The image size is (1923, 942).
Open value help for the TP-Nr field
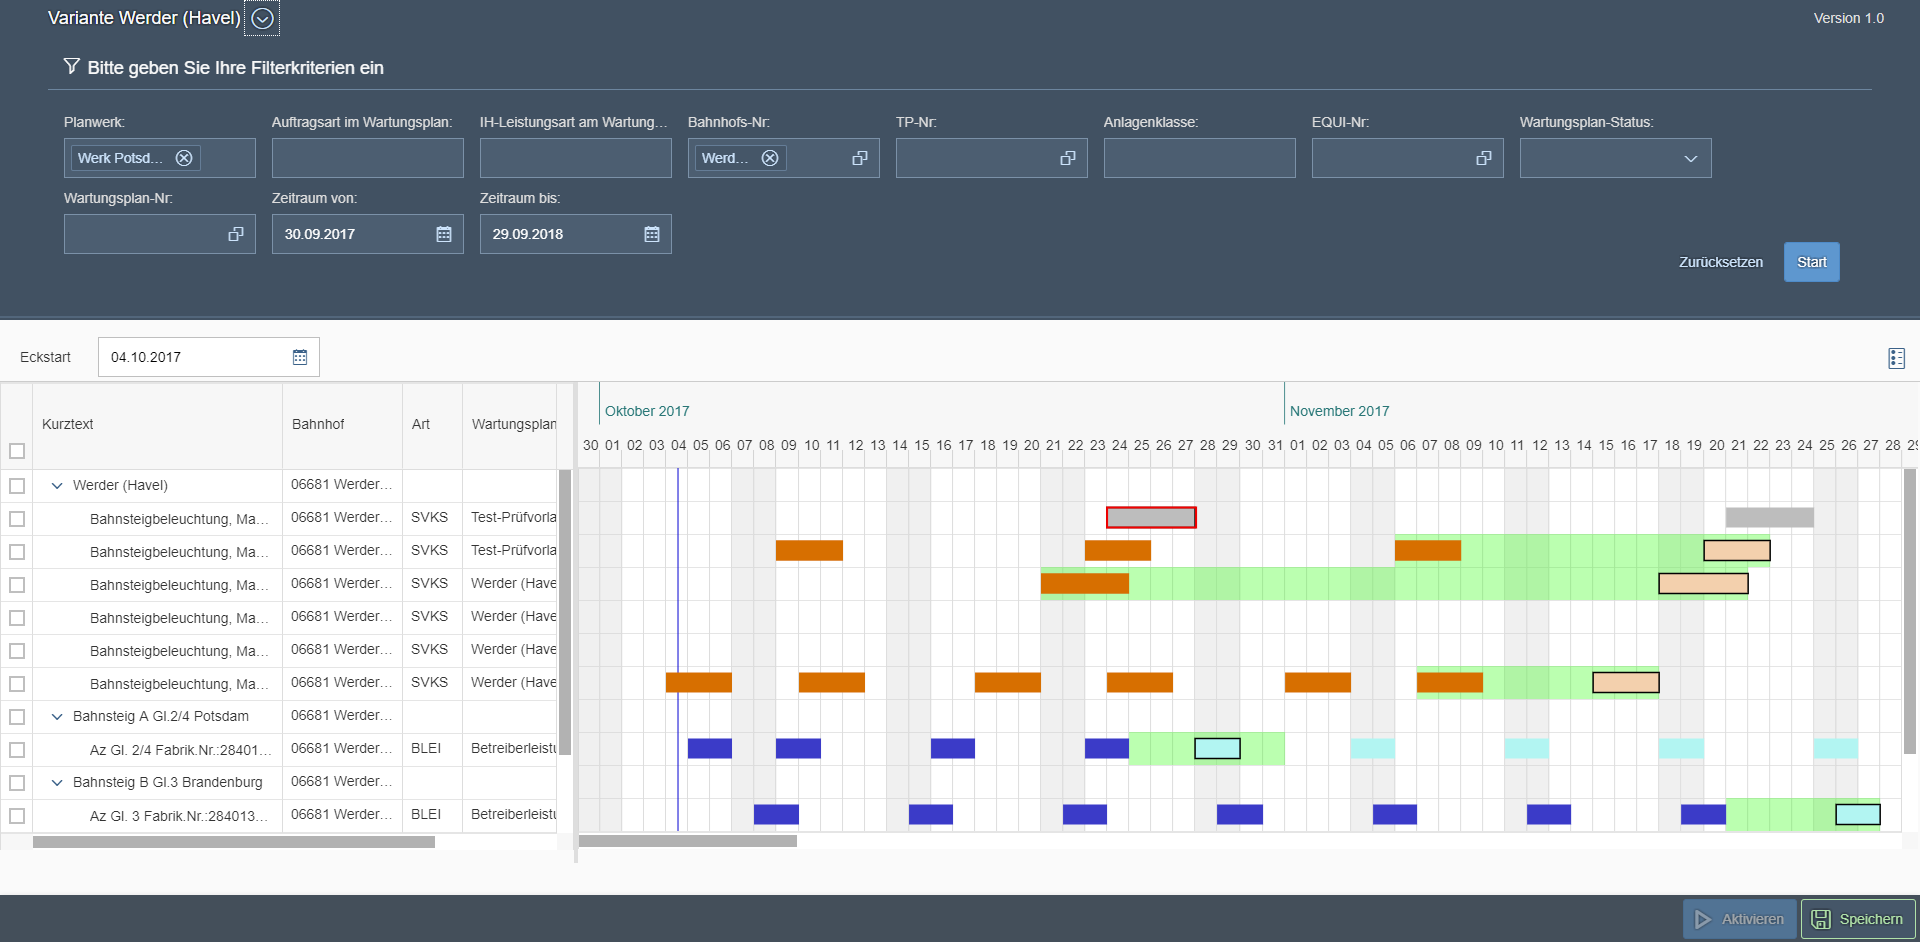[x=1066, y=157]
